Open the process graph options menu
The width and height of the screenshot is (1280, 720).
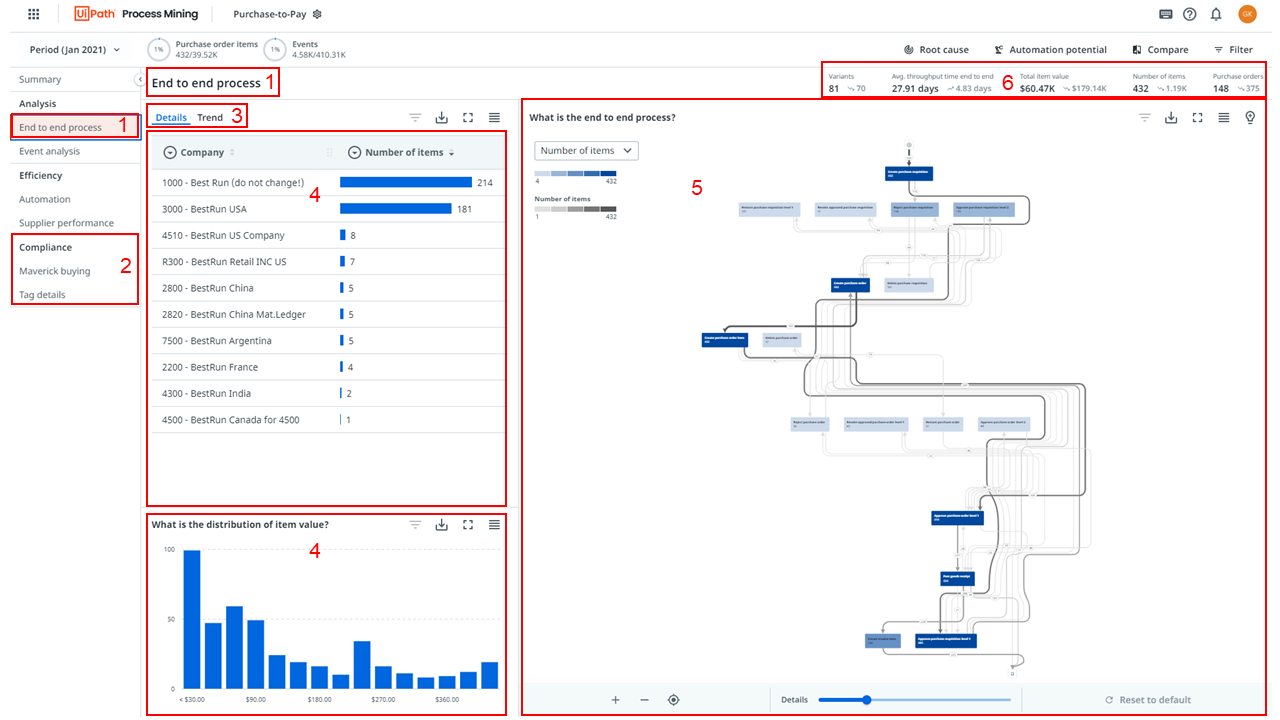click(1223, 117)
